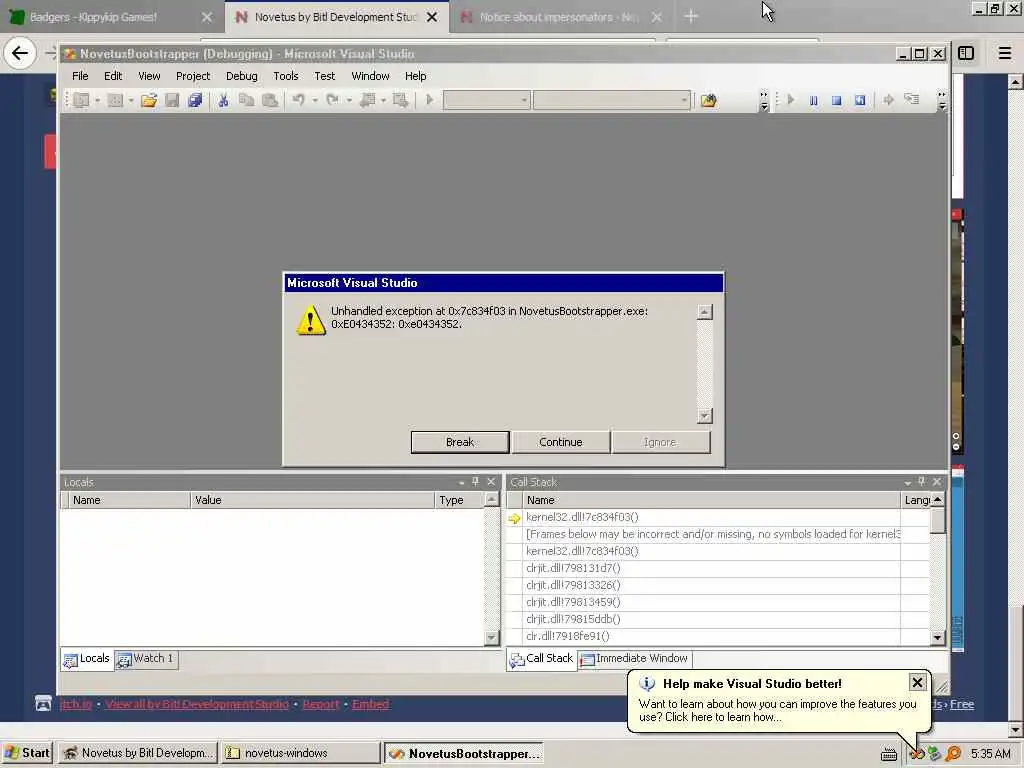Dismiss the Help make Visual Studio better balloon

coord(917,682)
